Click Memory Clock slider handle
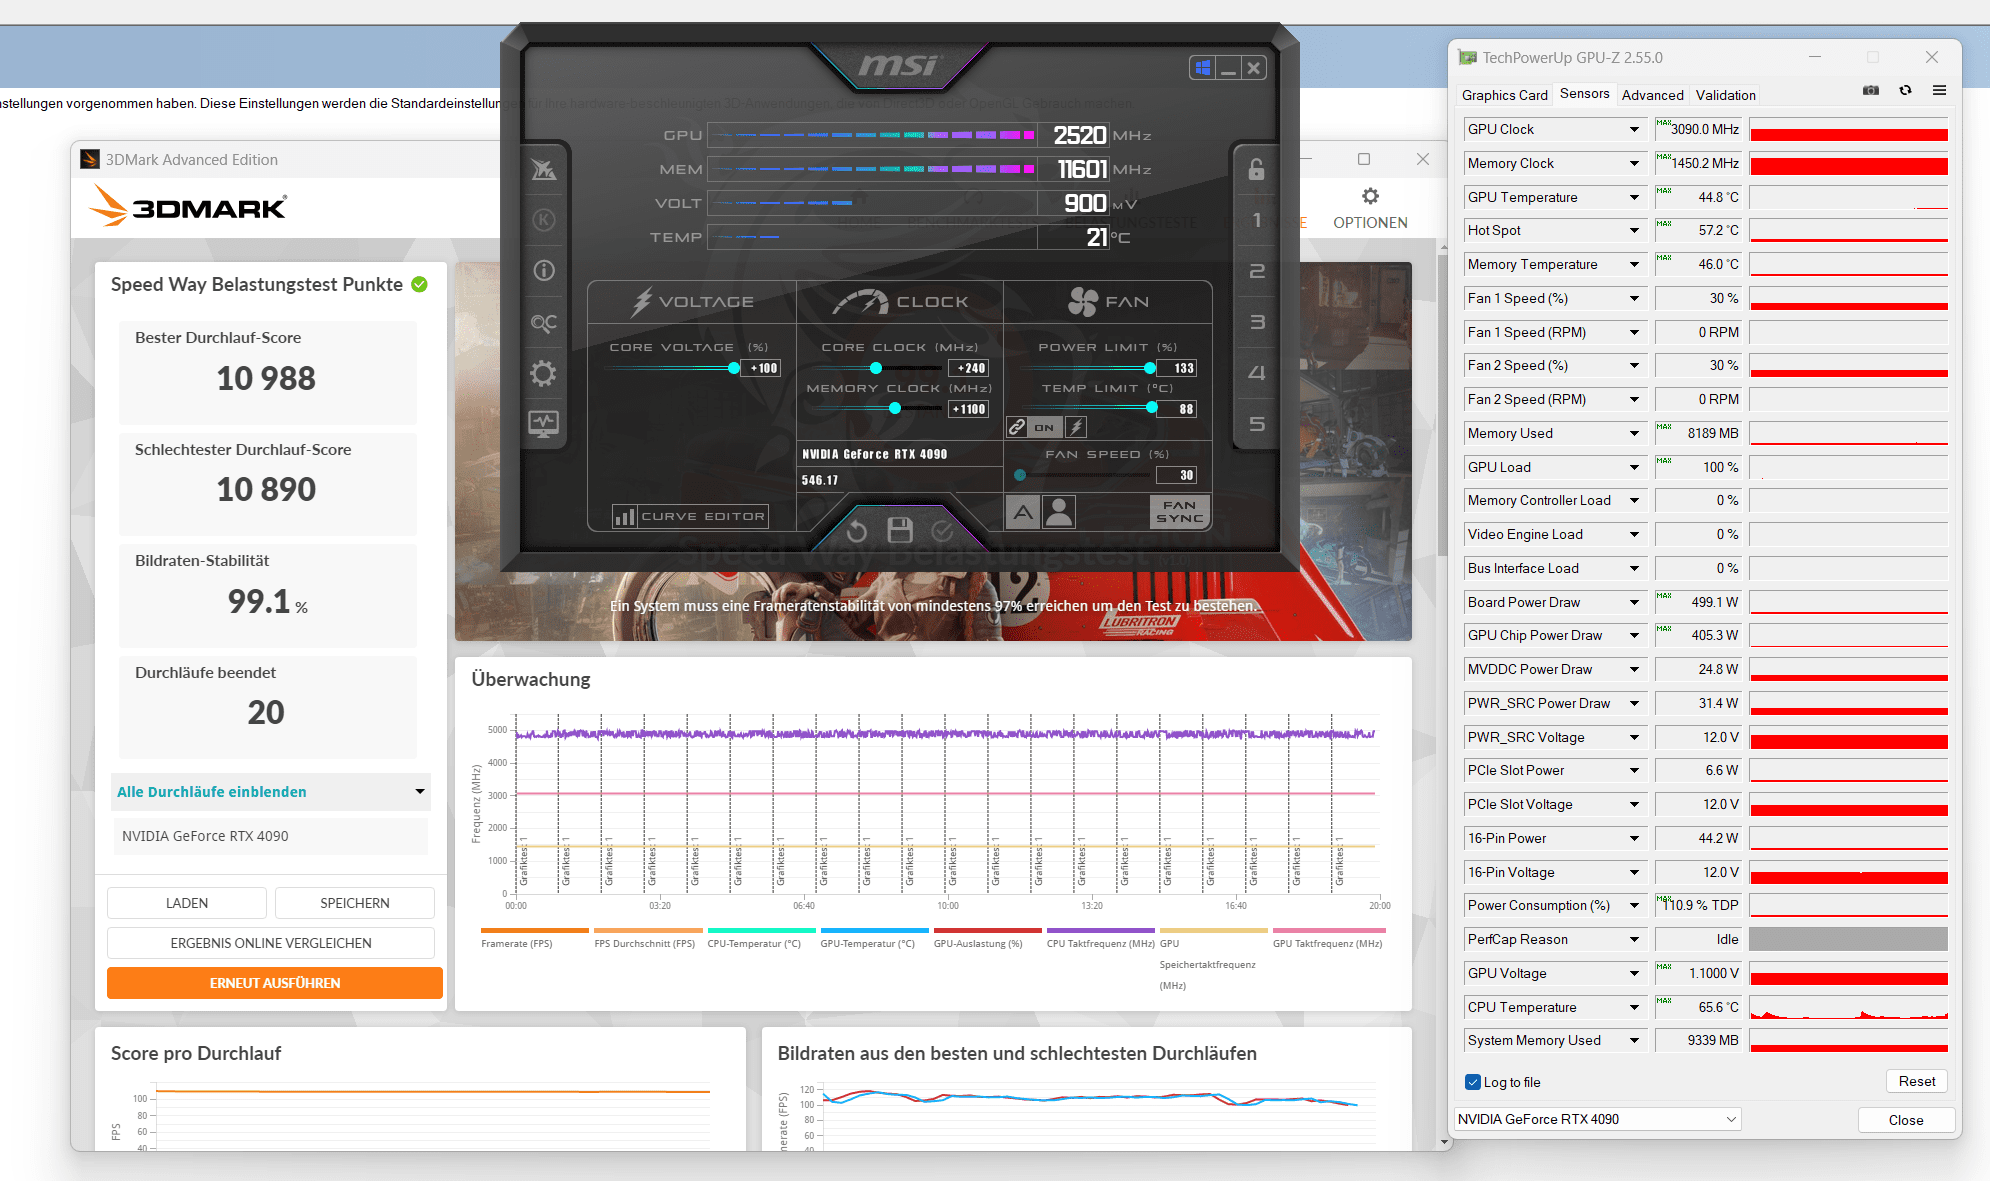 [895, 408]
